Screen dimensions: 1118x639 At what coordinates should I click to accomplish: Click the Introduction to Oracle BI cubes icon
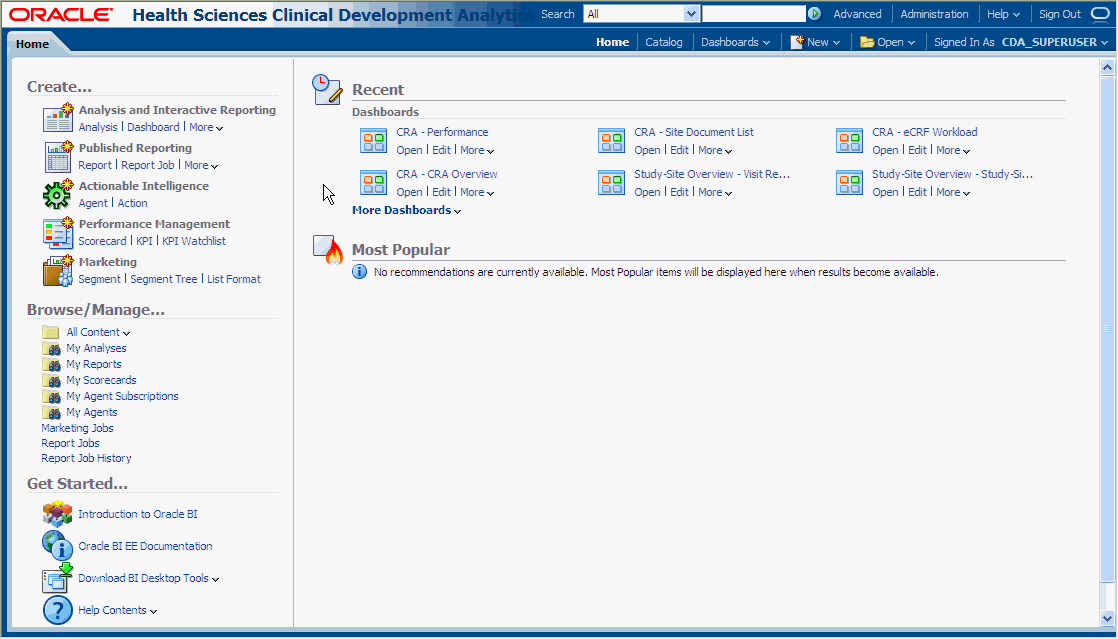tap(58, 514)
